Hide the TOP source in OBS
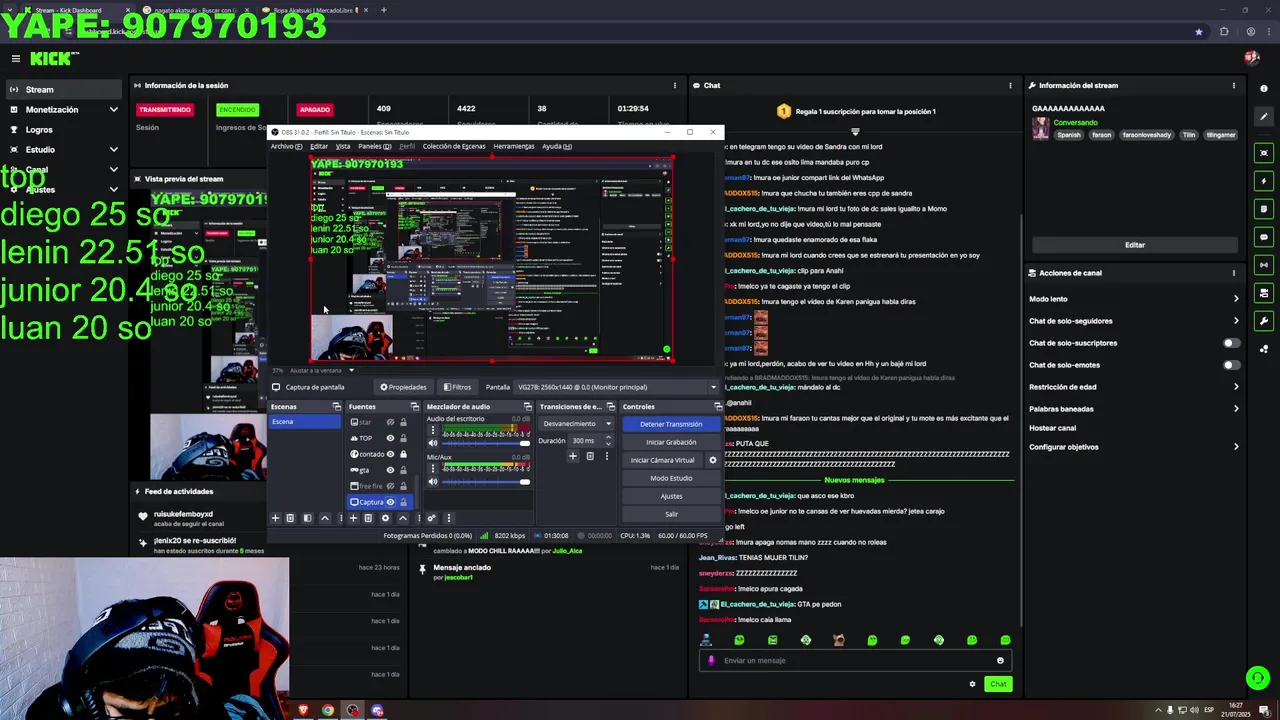Image resolution: width=1280 pixels, height=720 pixels. [390, 438]
